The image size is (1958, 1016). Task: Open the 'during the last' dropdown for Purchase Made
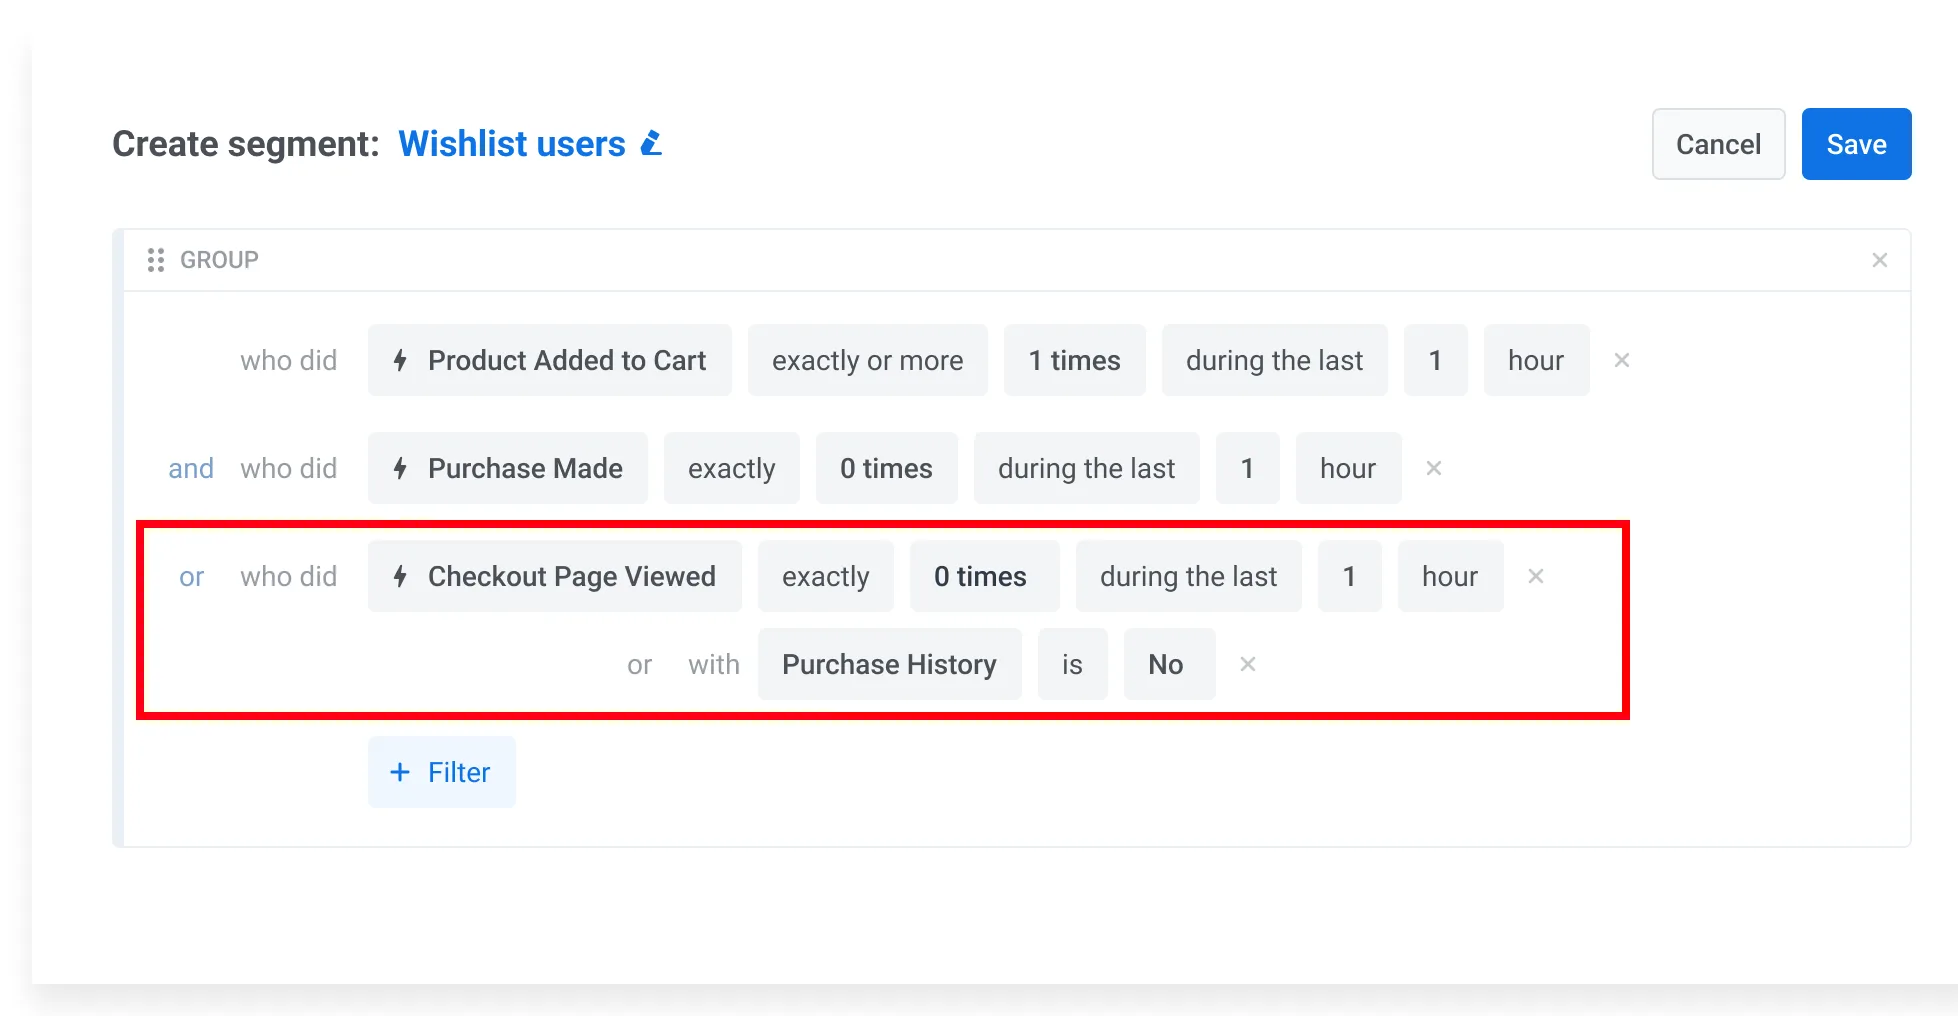(1086, 468)
